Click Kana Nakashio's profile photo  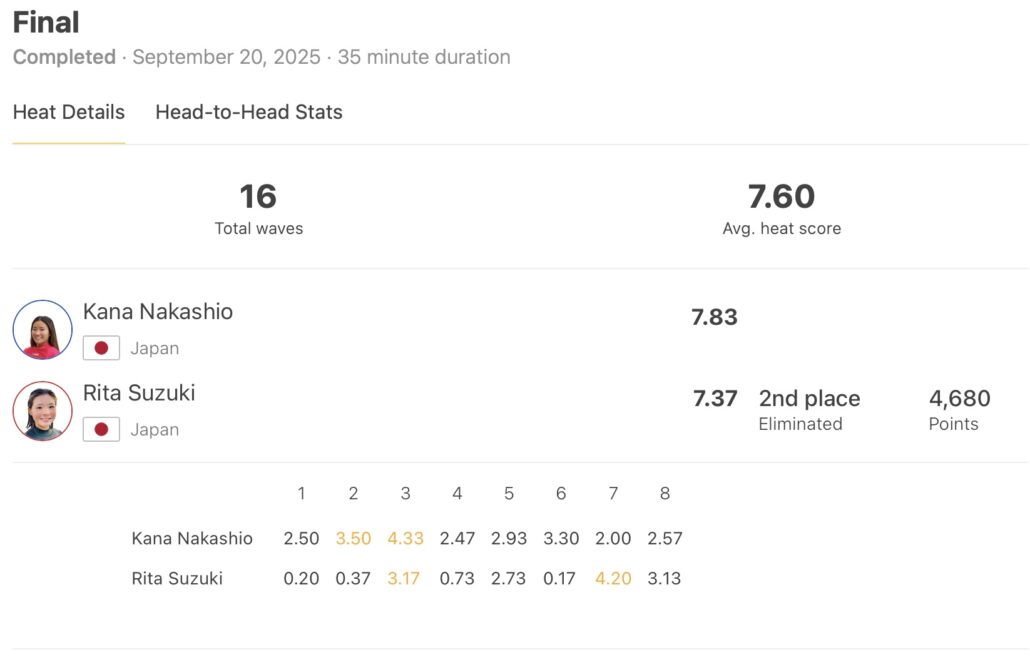point(43,330)
